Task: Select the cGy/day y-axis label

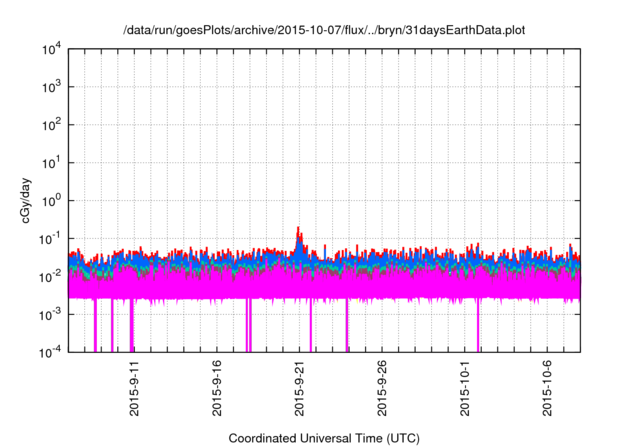Action: coord(26,200)
